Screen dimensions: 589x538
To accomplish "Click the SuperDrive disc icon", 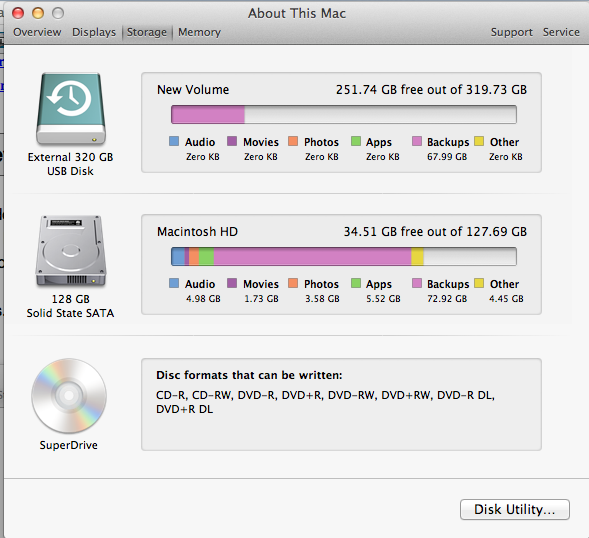I will click(69, 396).
